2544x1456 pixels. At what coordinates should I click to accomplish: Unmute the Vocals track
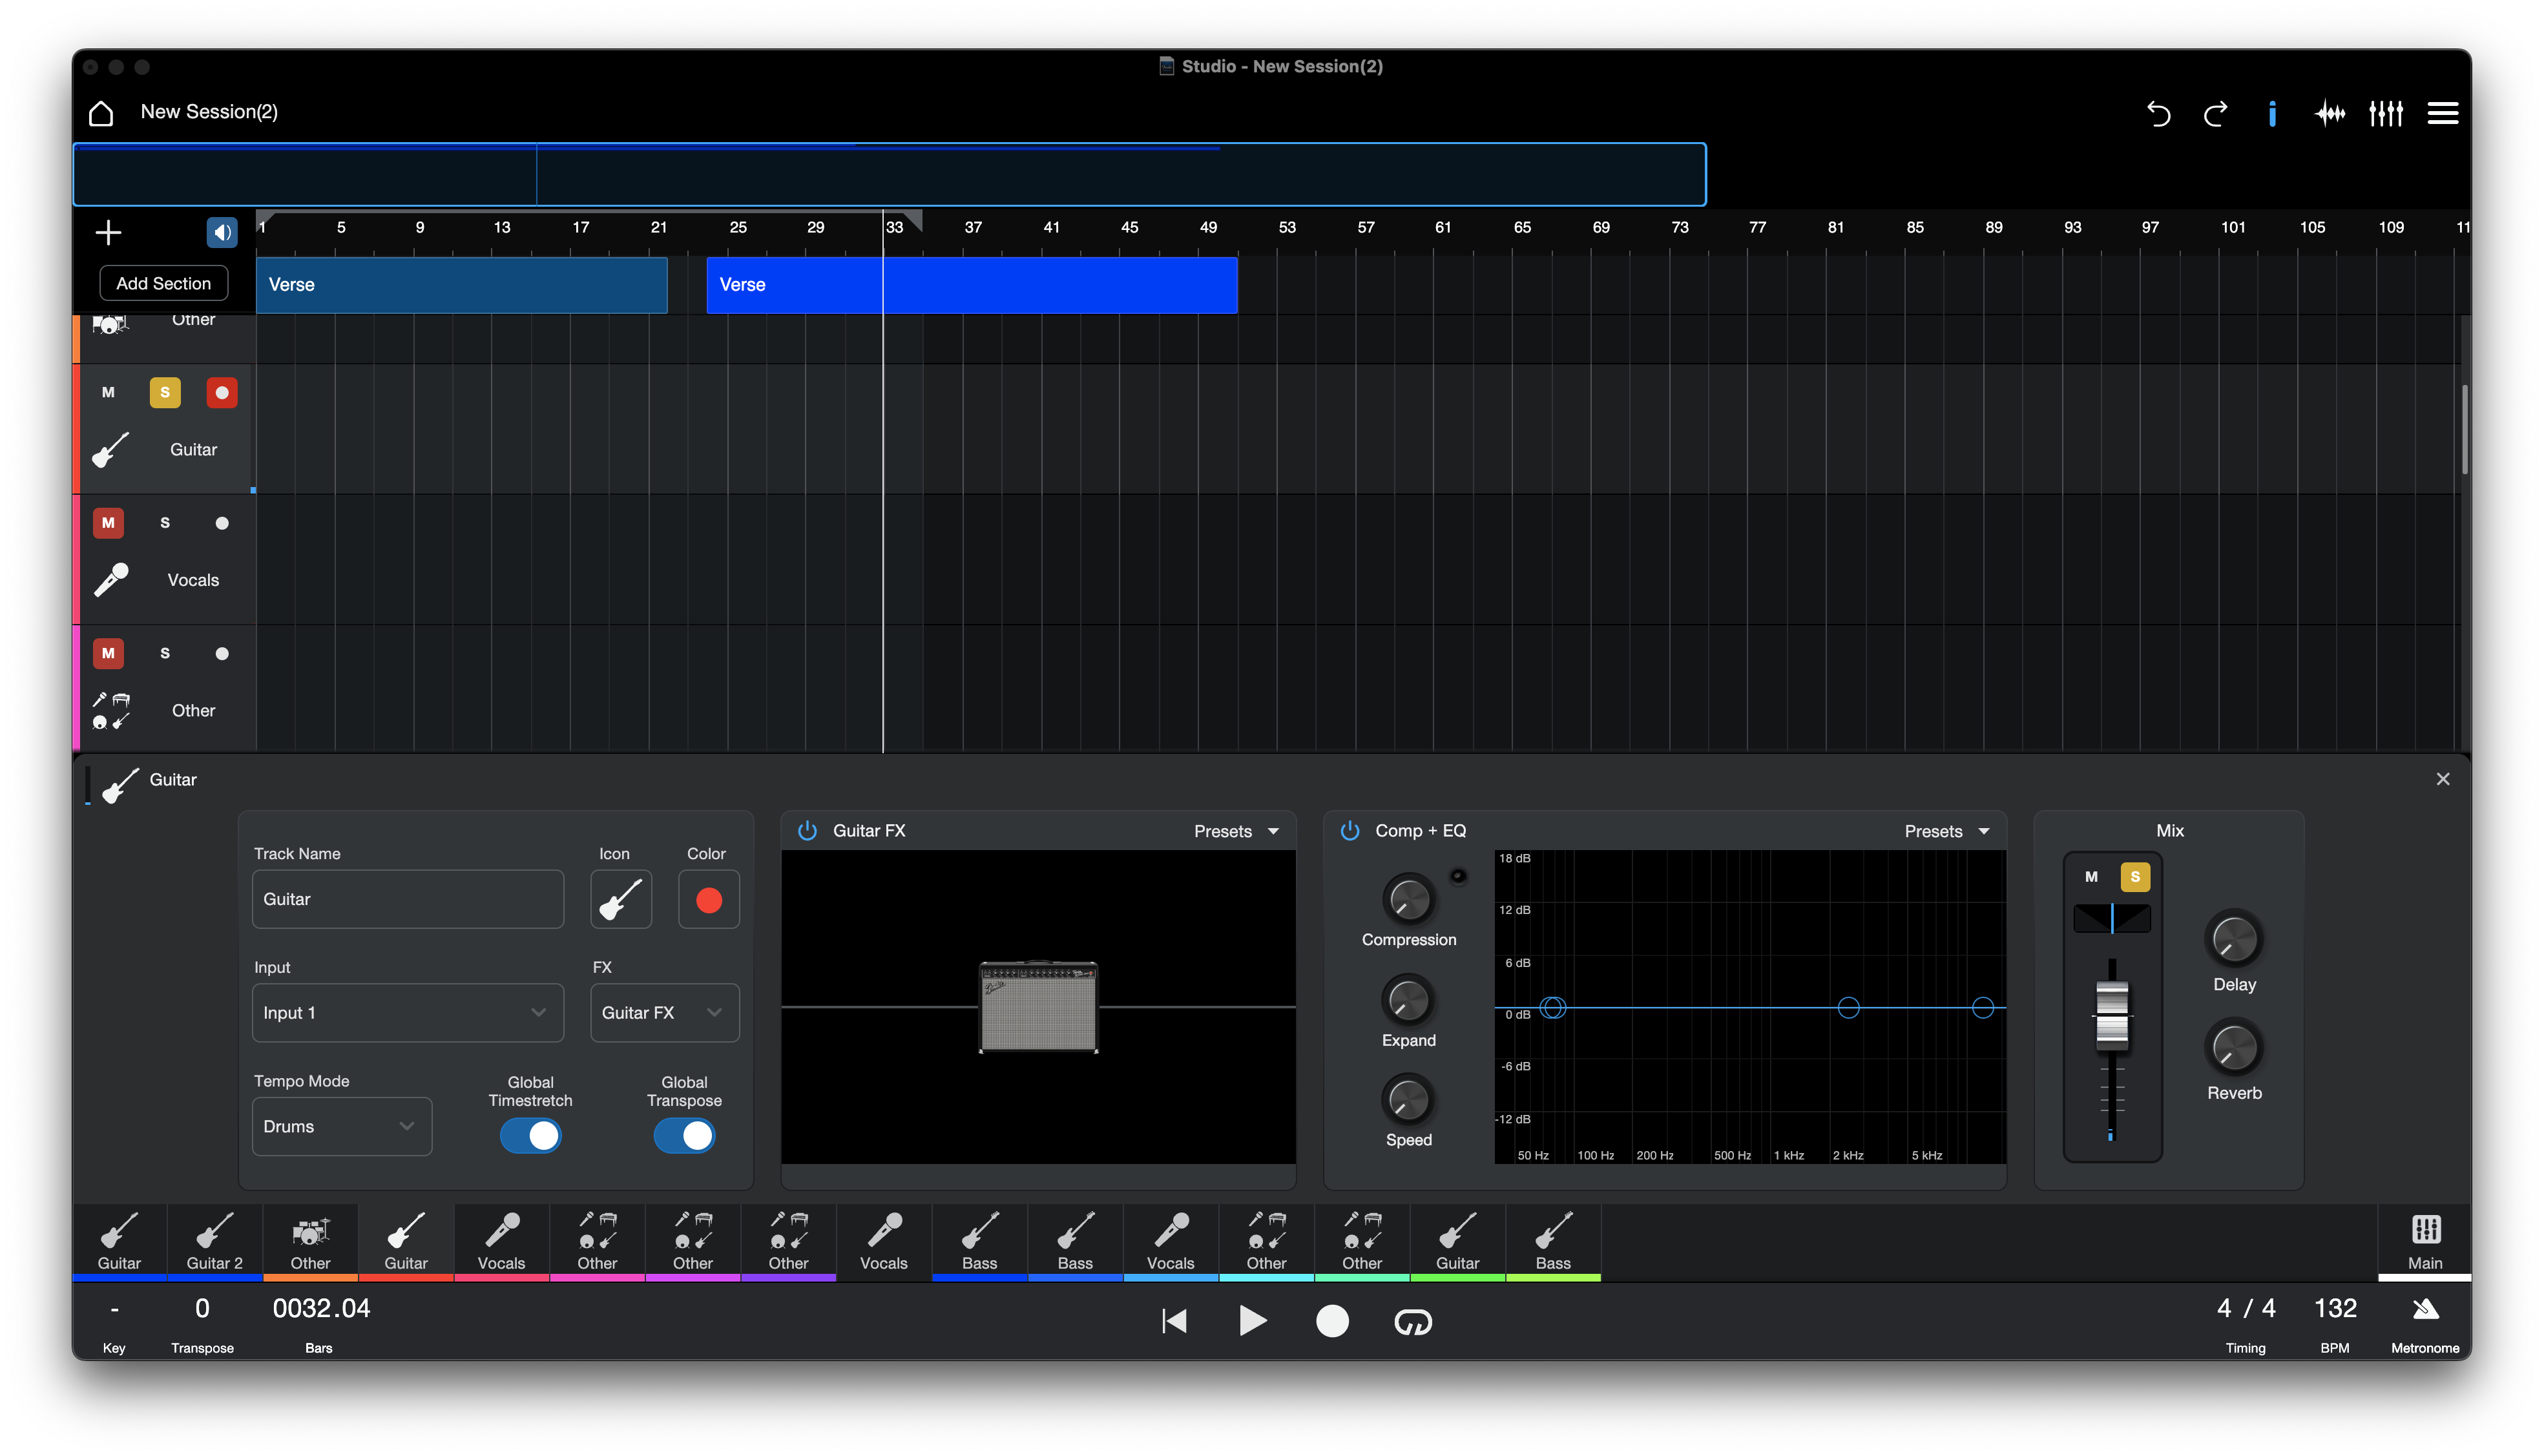pyautogui.click(x=108, y=523)
